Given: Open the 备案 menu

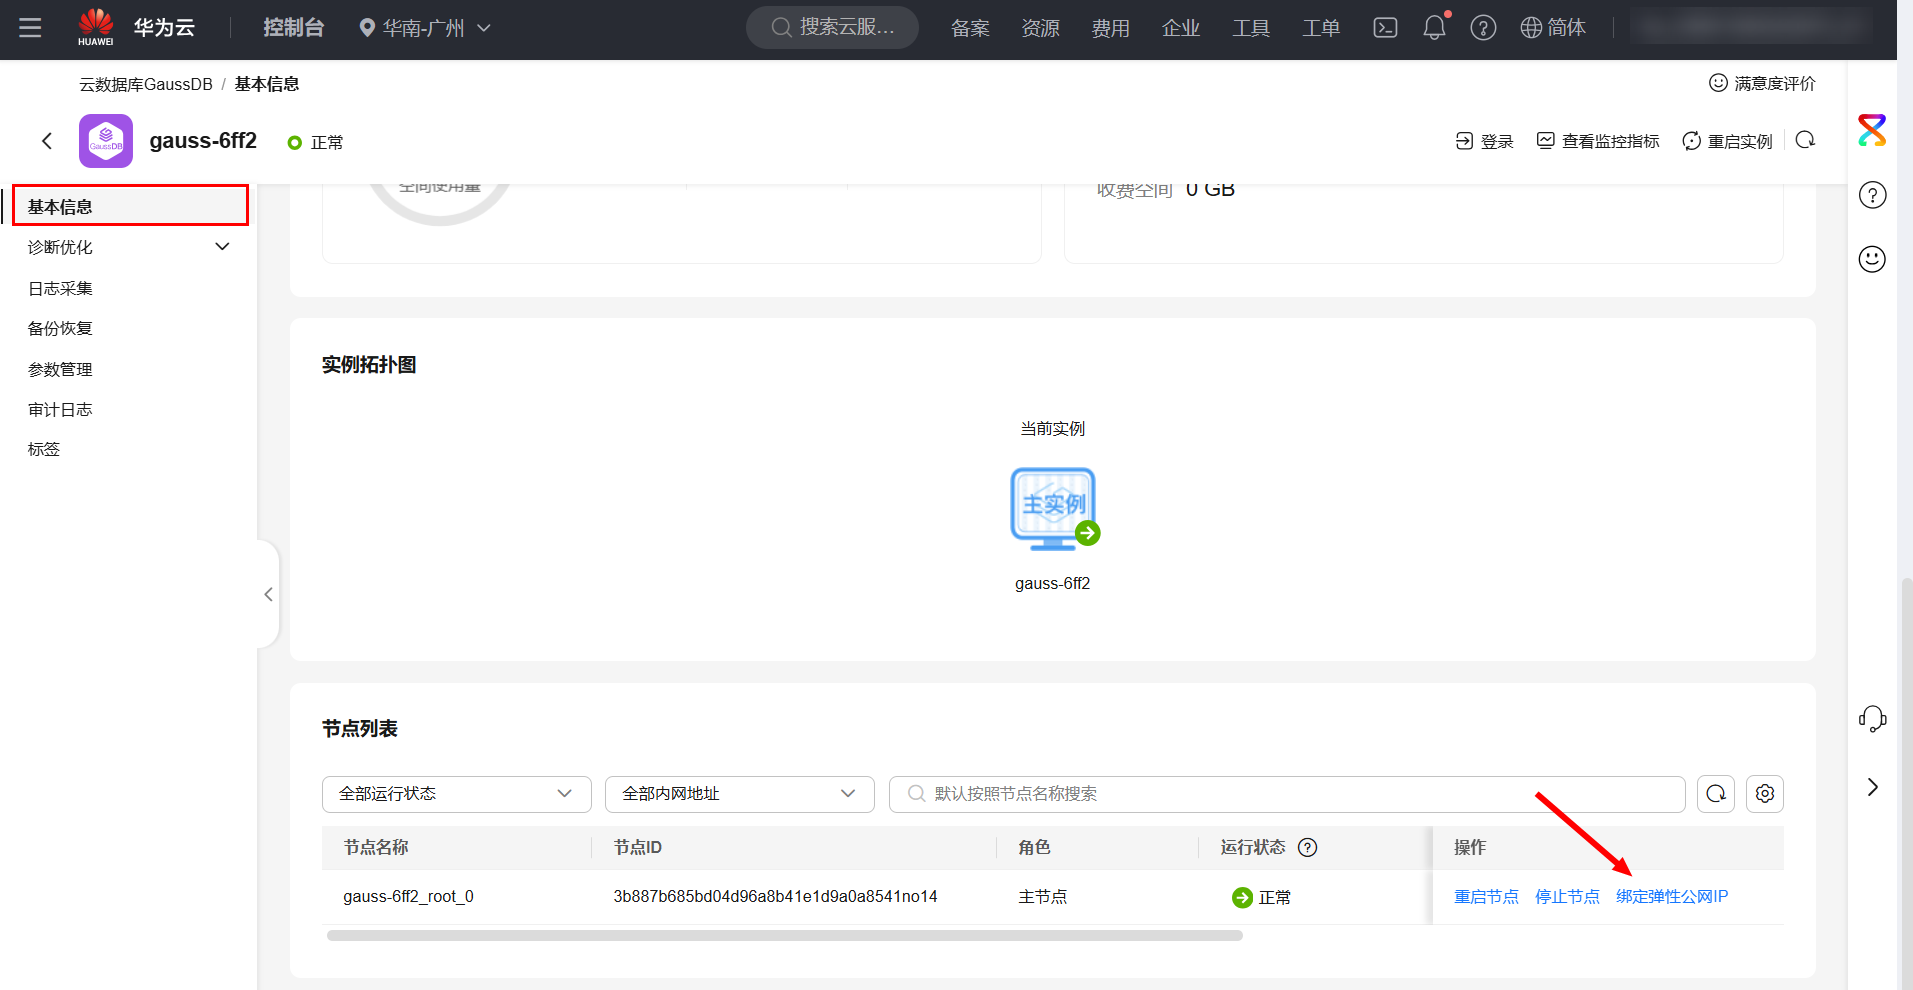Looking at the screenshot, I should [970, 28].
